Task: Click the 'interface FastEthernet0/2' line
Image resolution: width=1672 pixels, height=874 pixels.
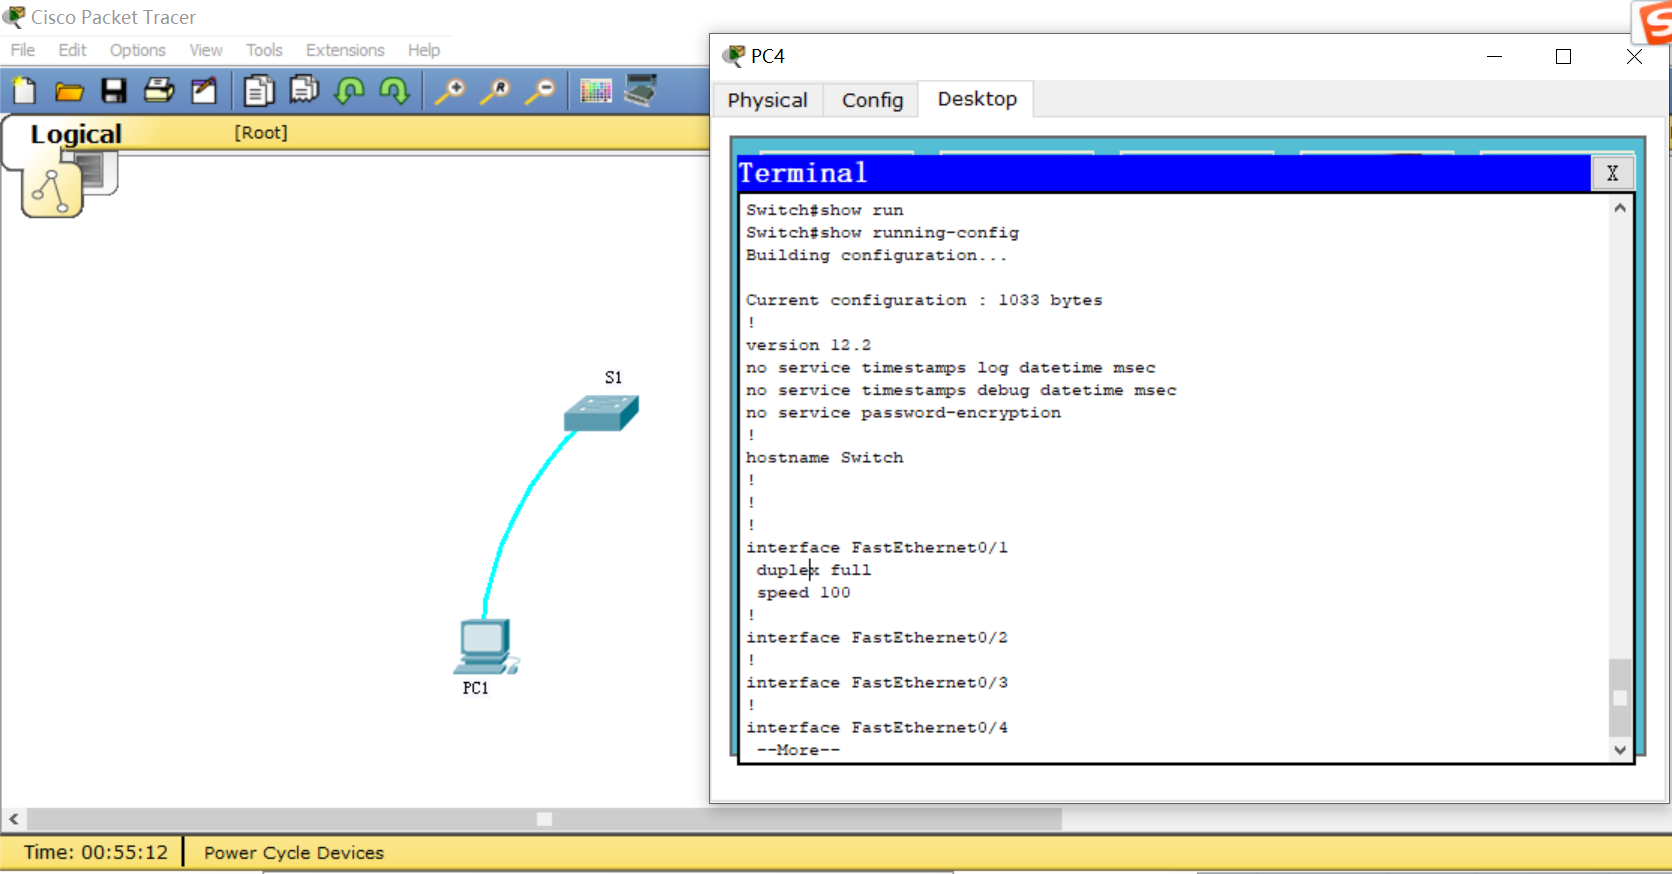Action: pos(876,638)
